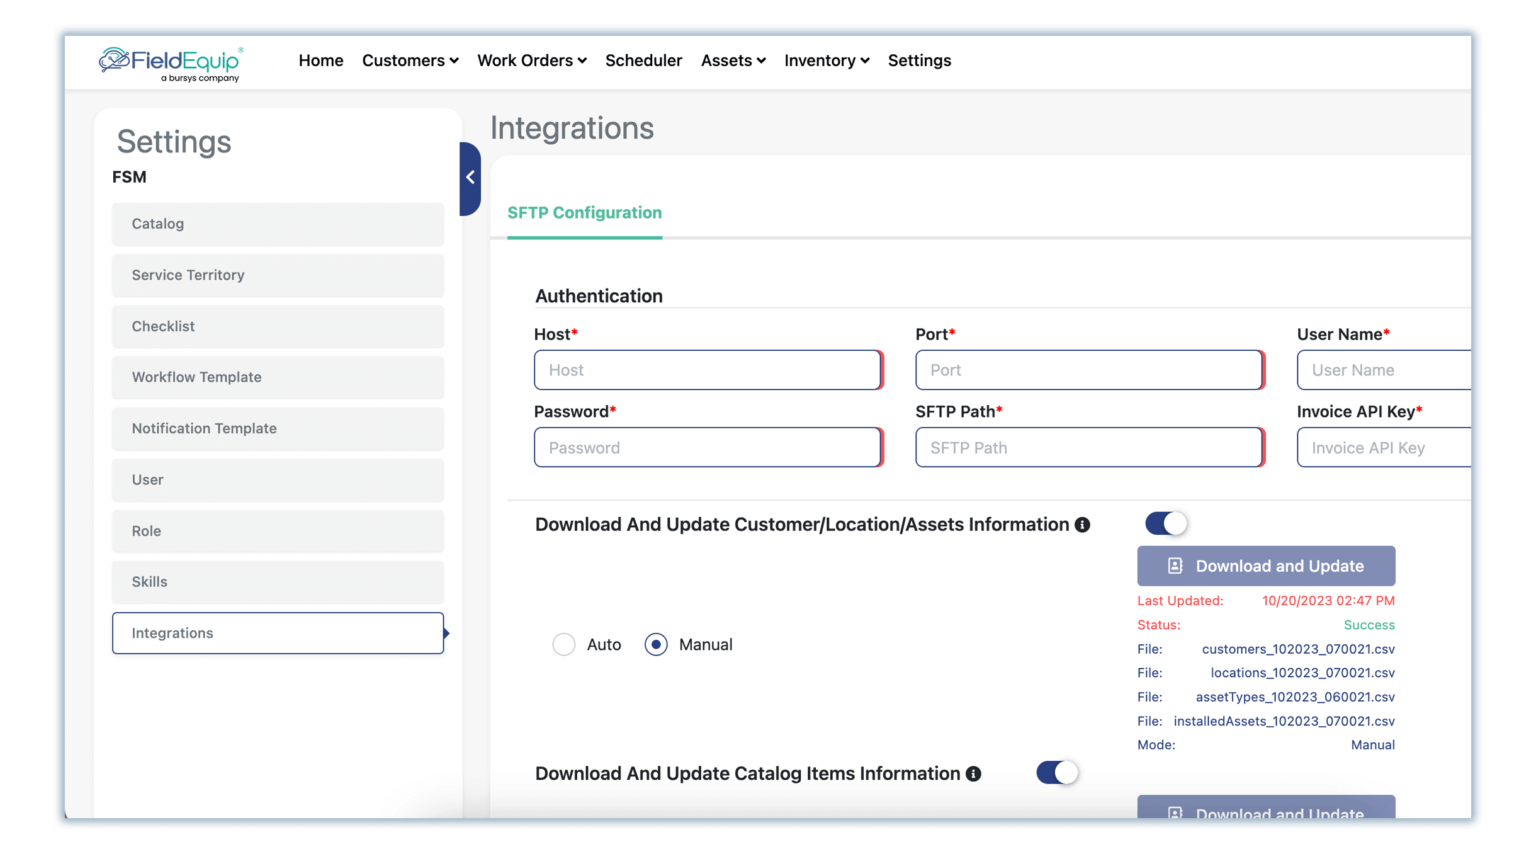Collapse the Settings sidebar using the chevron
The width and height of the screenshot is (1536, 854).
[x=470, y=177]
